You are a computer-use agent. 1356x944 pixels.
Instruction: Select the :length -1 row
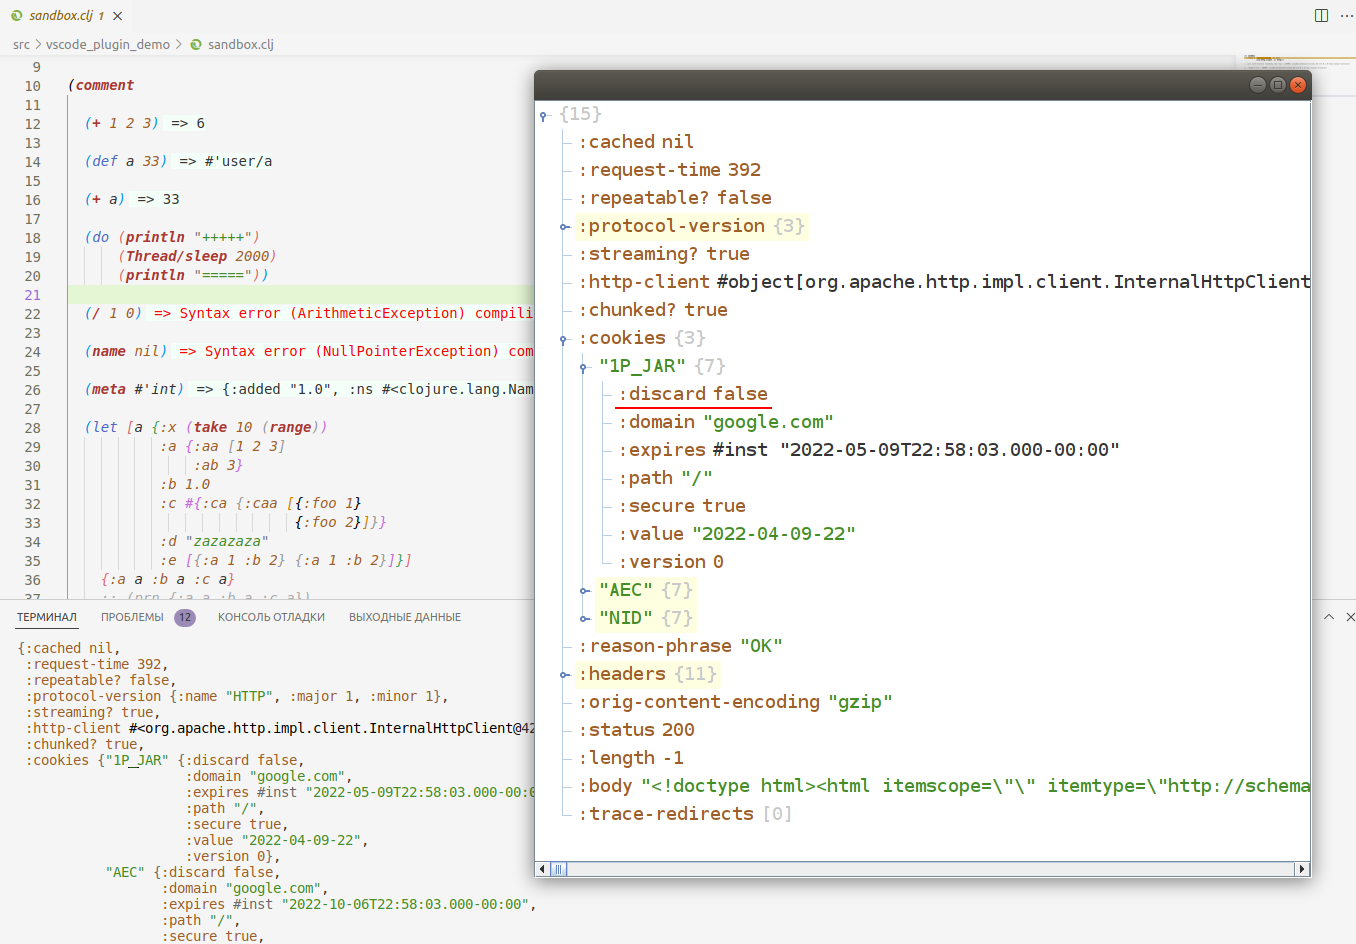[x=631, y=758]
